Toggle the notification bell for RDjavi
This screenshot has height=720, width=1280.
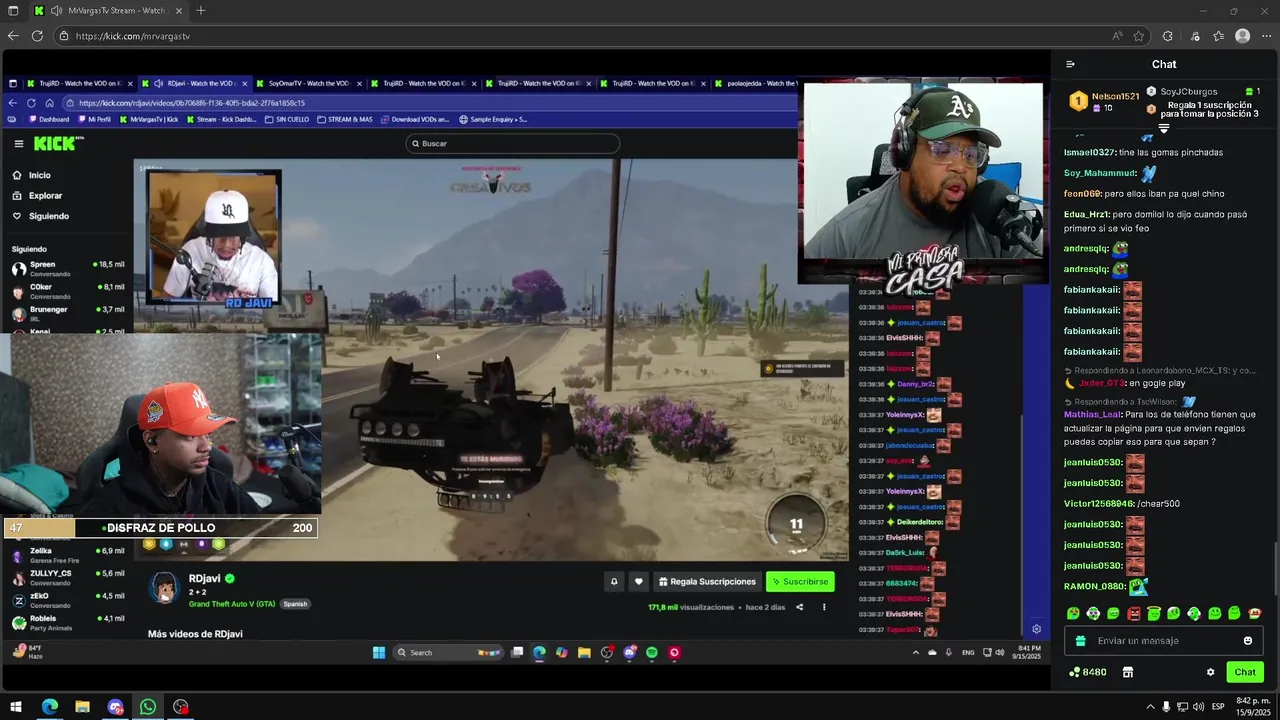click(x=614, y=582)
